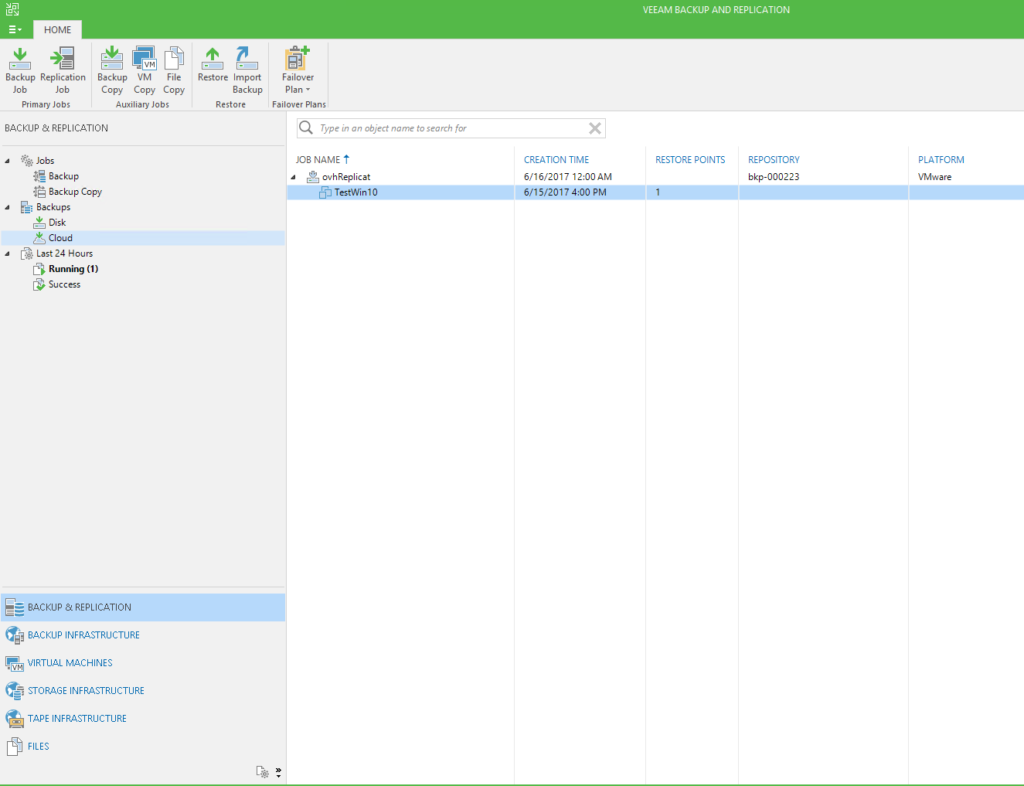Click the Running sessions icon
Viewport: 1024px width, 786px height.
[x=39, y=269]
